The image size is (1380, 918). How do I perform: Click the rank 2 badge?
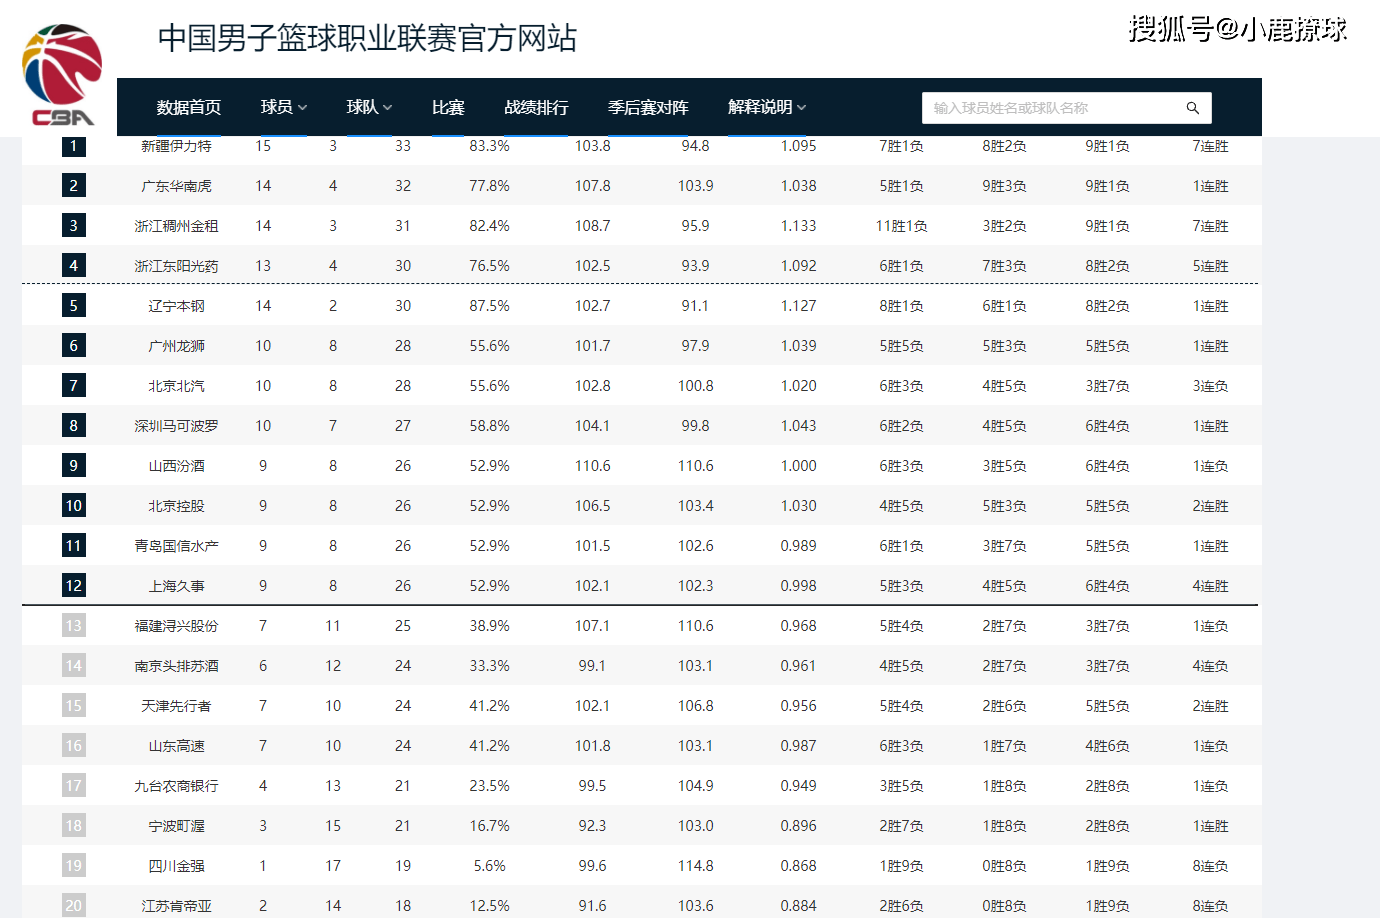(73, 185)
